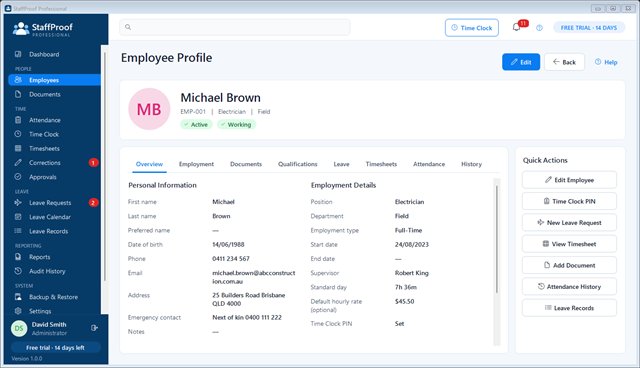This screenshot has width=640, height=368.
Task: Click the email michael.brown@abcconstruction.com.au
Action: tap(253, 277)
